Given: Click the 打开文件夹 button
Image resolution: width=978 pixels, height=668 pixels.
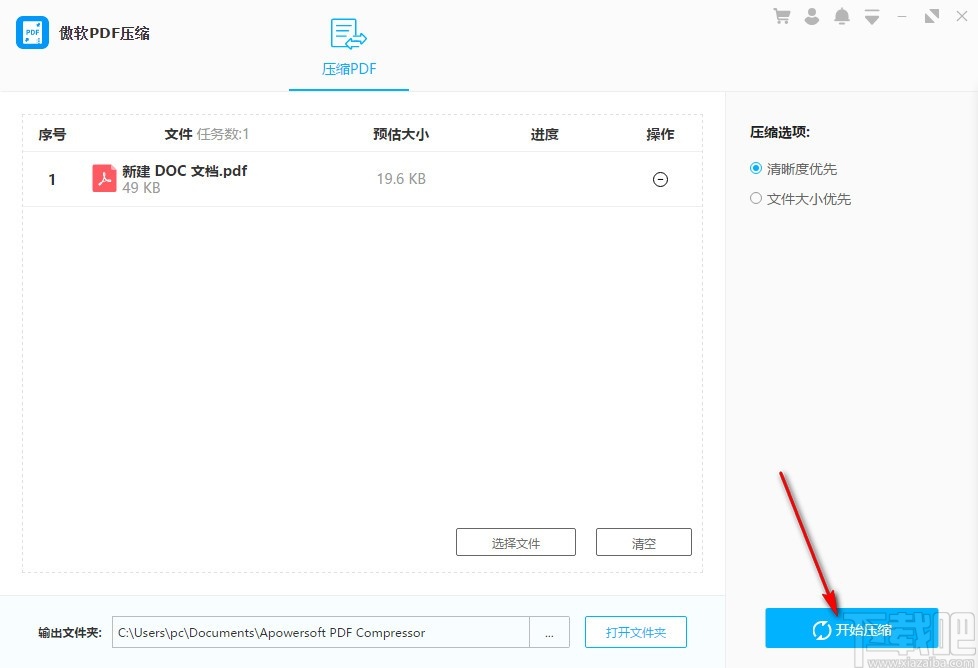Looking at the screenshot, I should 636,631.
